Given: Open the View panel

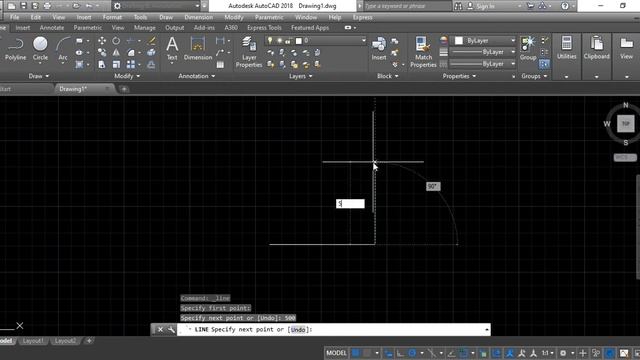Looking at the screenshot, I should 626,48.
